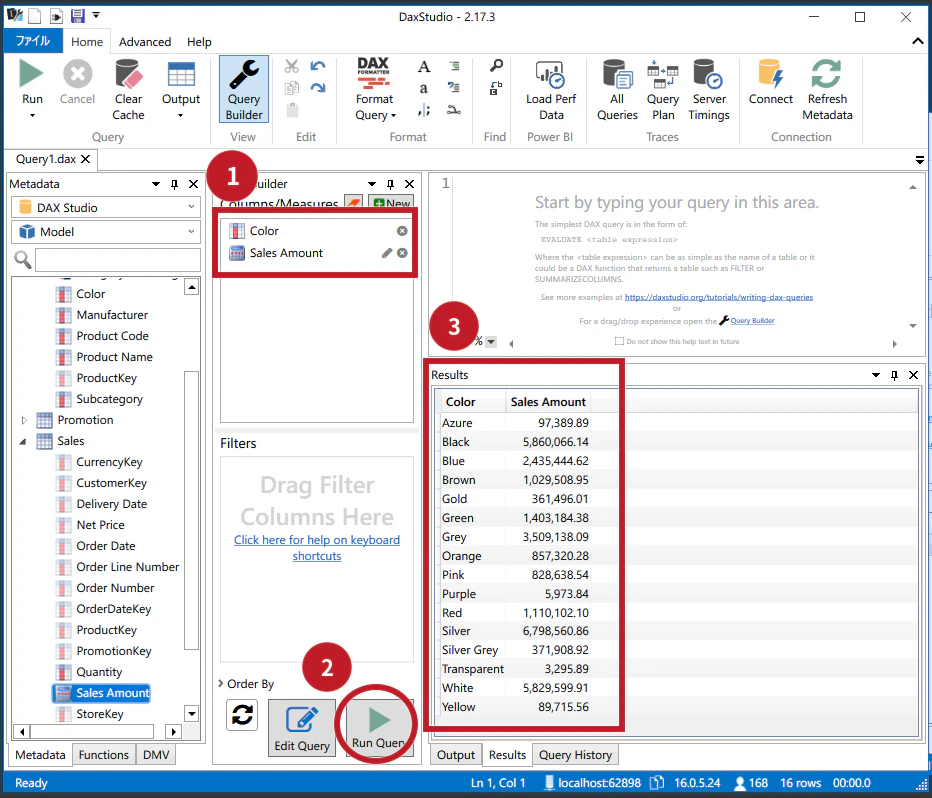
Task: Switch to the Query History tab
Action: (575, 755)
